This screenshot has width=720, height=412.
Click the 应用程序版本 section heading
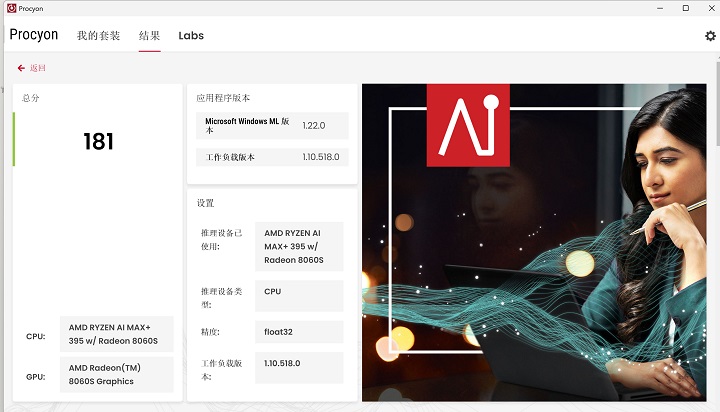click(x=223, y=98)
